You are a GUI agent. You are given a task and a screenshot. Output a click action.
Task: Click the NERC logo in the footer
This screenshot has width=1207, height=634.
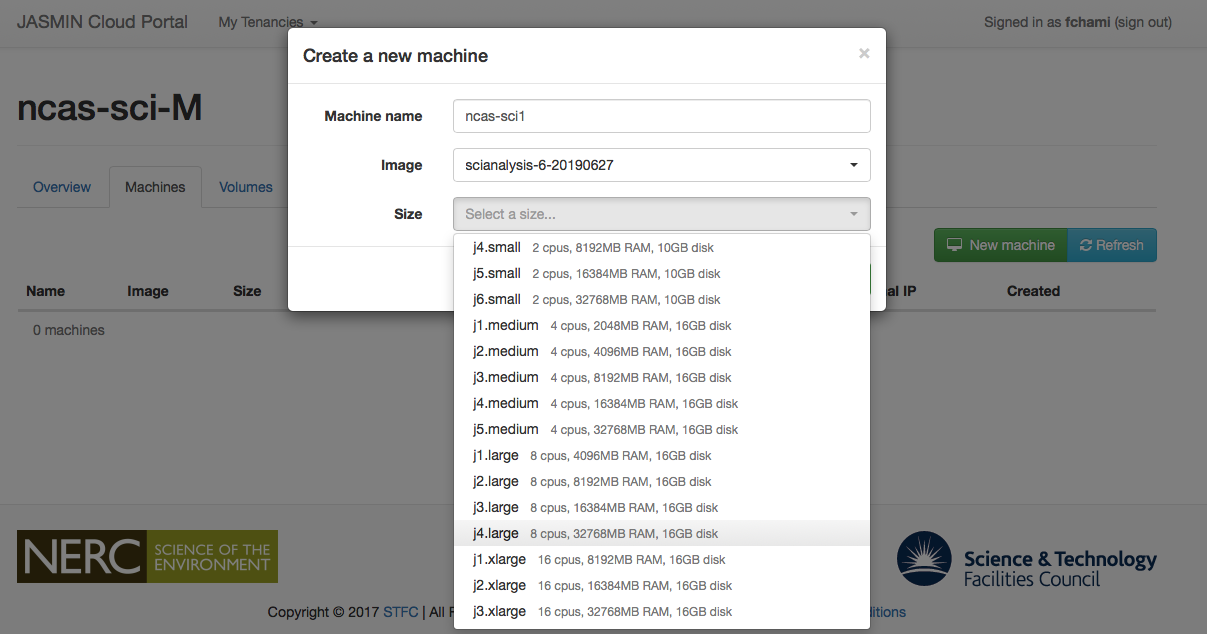pos(146,556)
